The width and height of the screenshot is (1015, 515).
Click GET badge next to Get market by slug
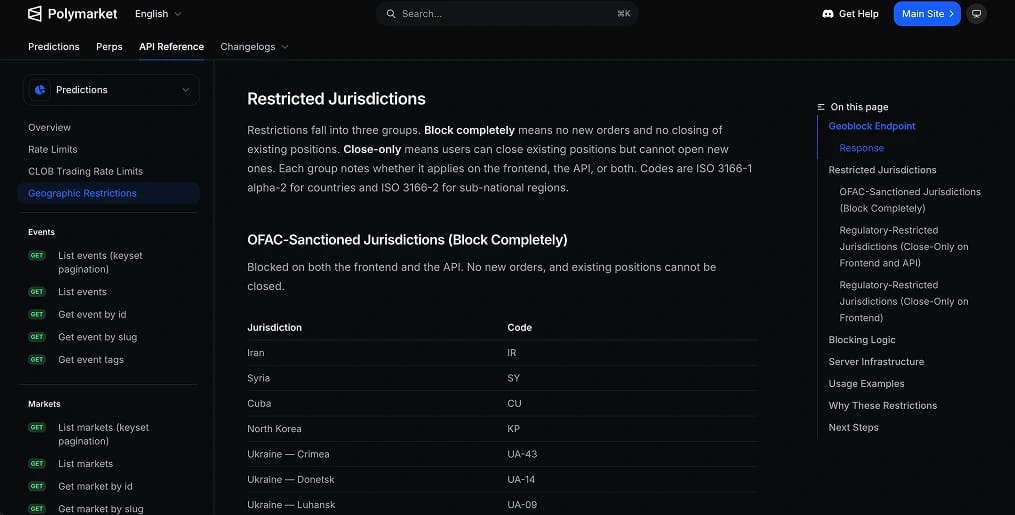tap(37, 509)
